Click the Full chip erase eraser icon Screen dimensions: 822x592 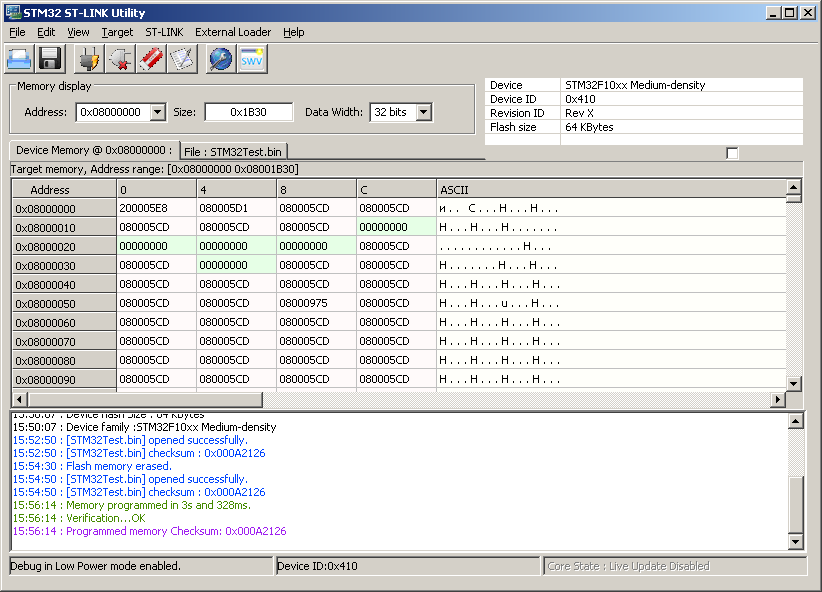[150, 59]
